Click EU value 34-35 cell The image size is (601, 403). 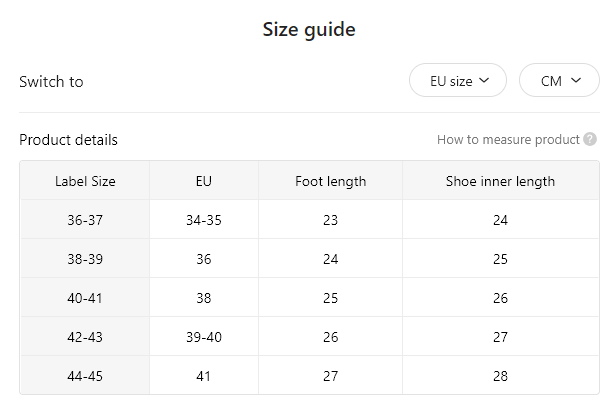[x=204, y=220]
